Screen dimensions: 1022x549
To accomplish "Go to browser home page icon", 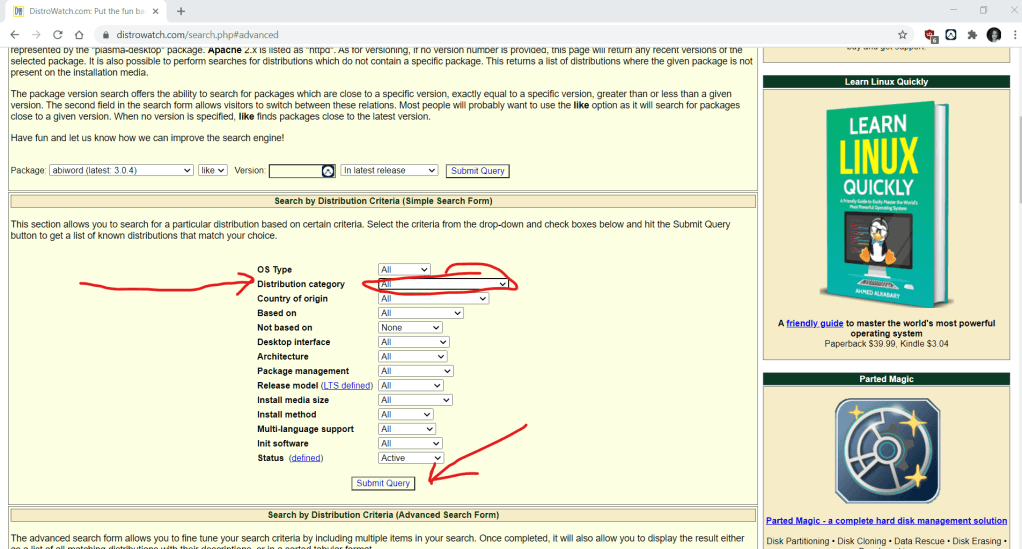I will click(x=79, y=34).
